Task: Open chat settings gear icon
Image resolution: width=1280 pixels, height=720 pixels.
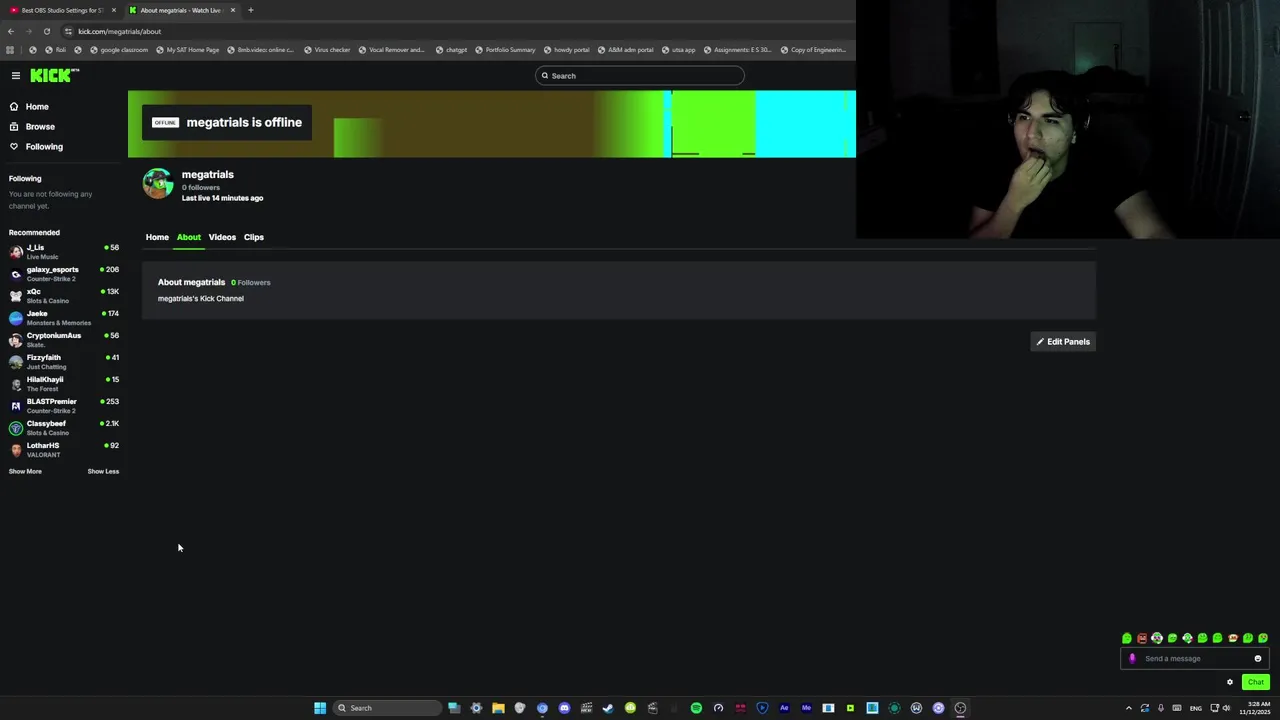Action: [x=1230, y=682]
